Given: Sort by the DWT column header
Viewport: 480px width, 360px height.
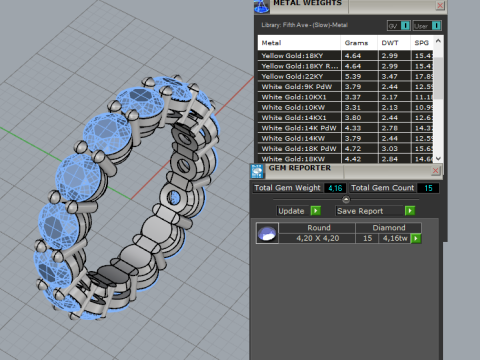Looking at the screenshot, I should (x=394, y=43).
